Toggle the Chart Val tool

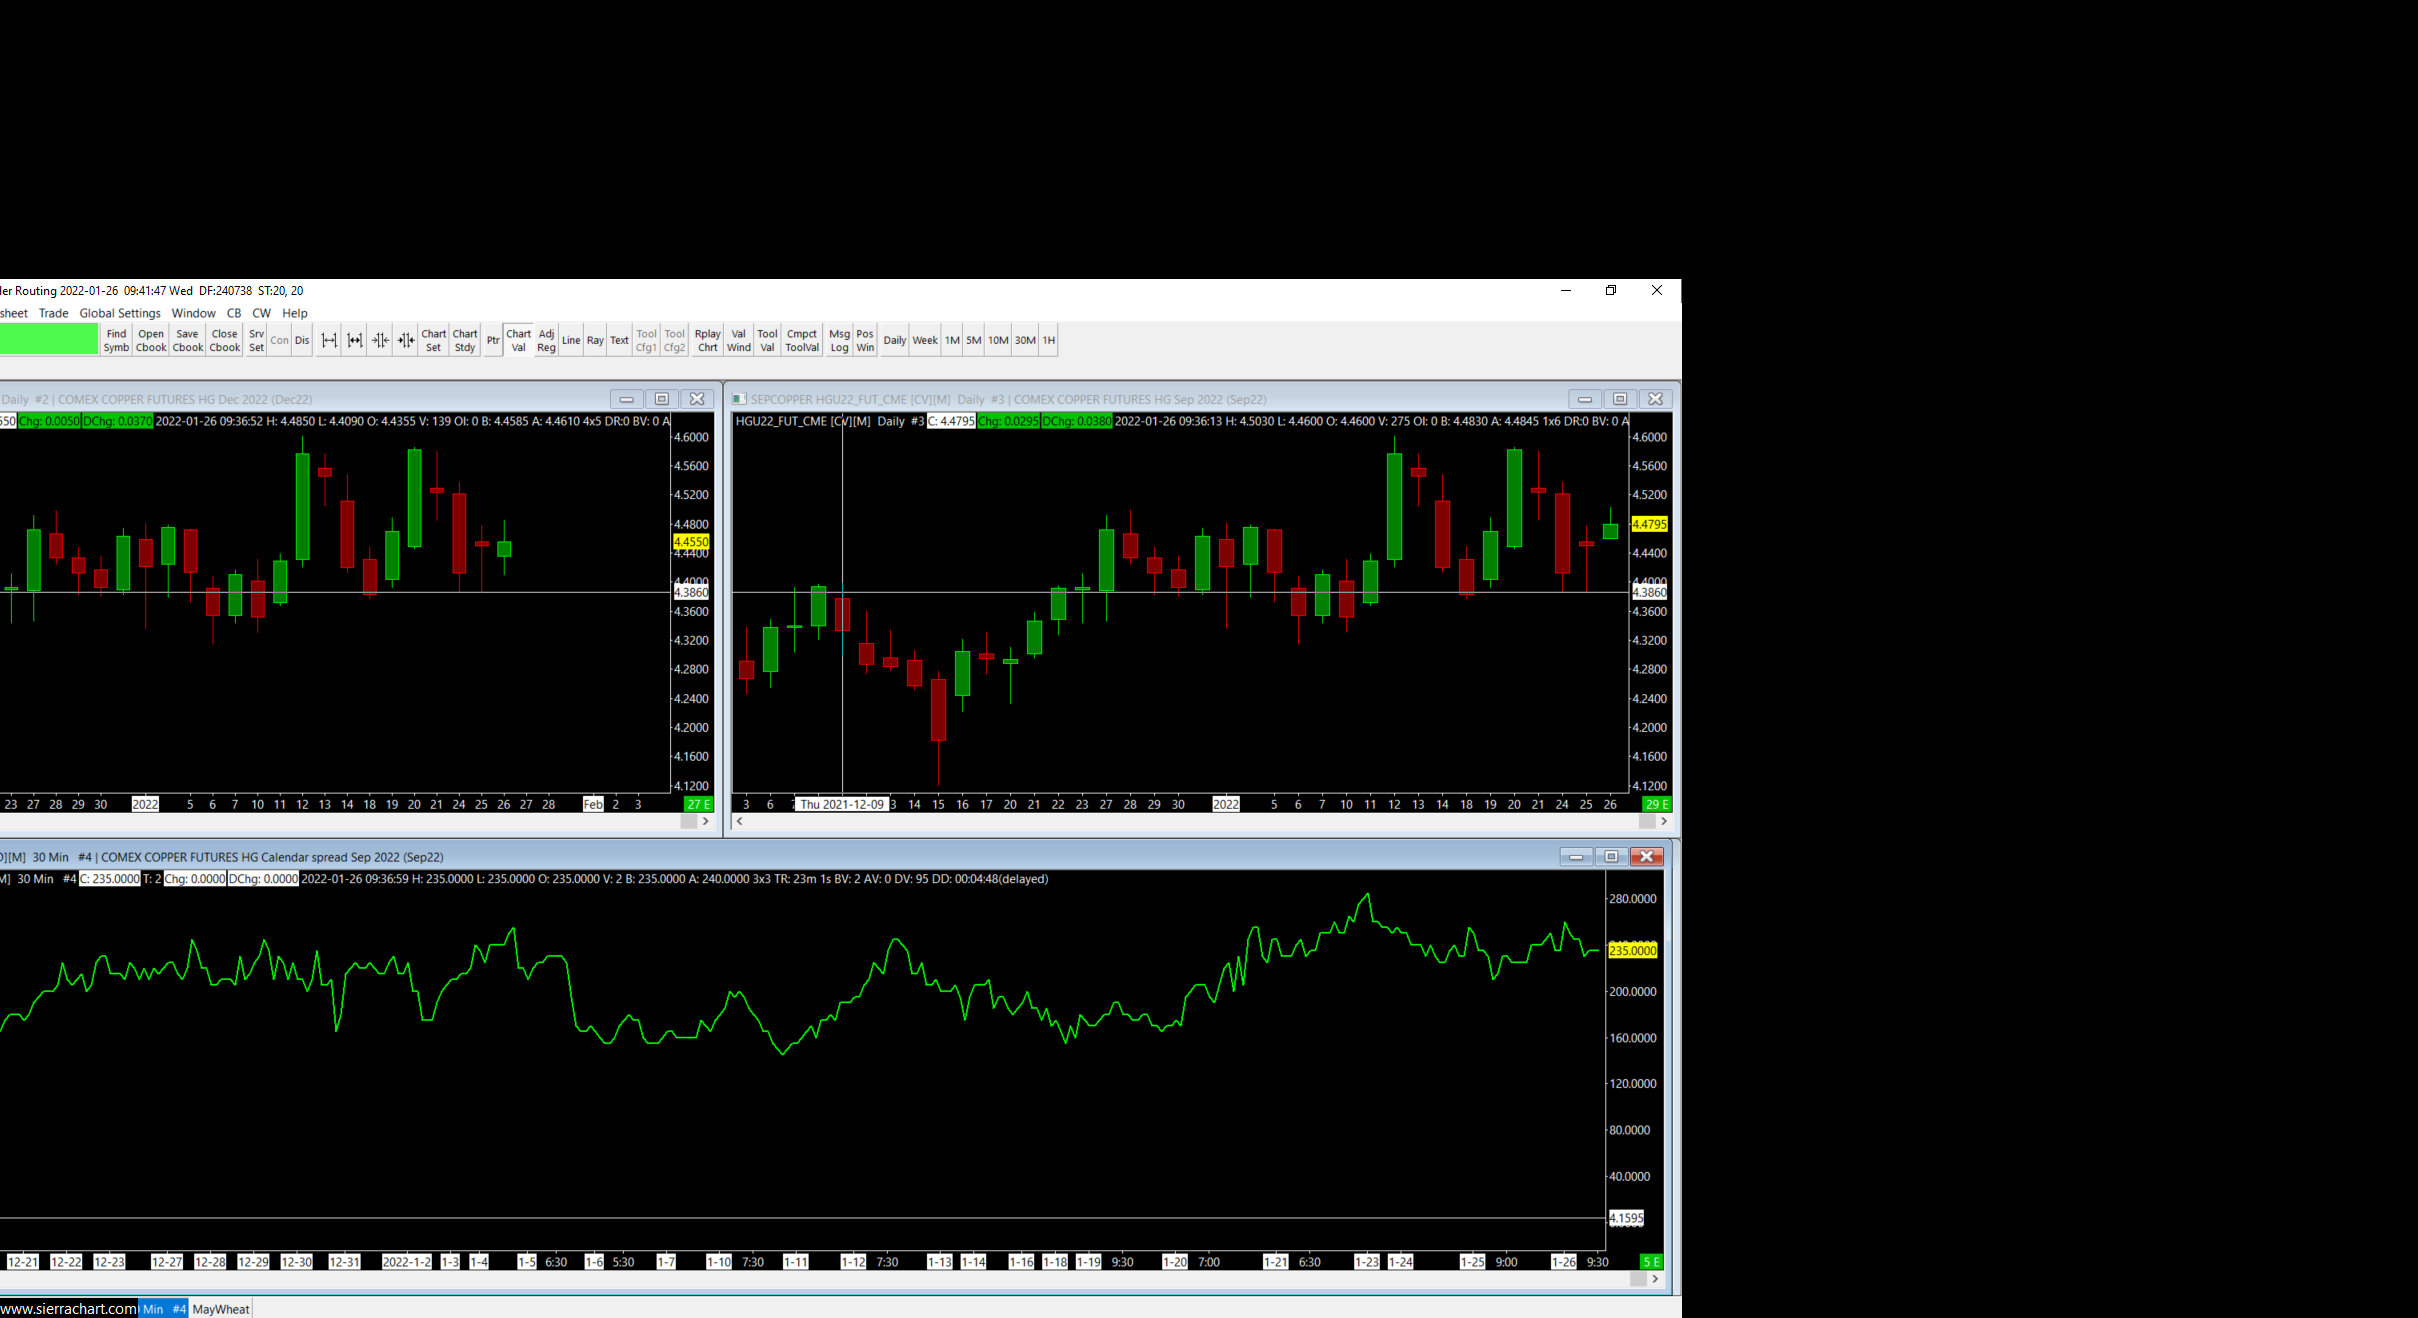(518, 341)
